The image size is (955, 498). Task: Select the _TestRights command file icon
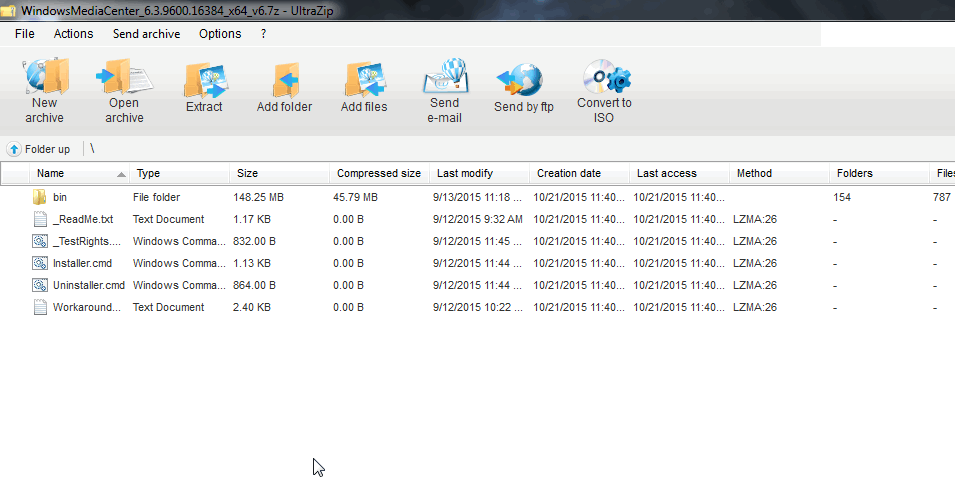[x=40, y=241]
